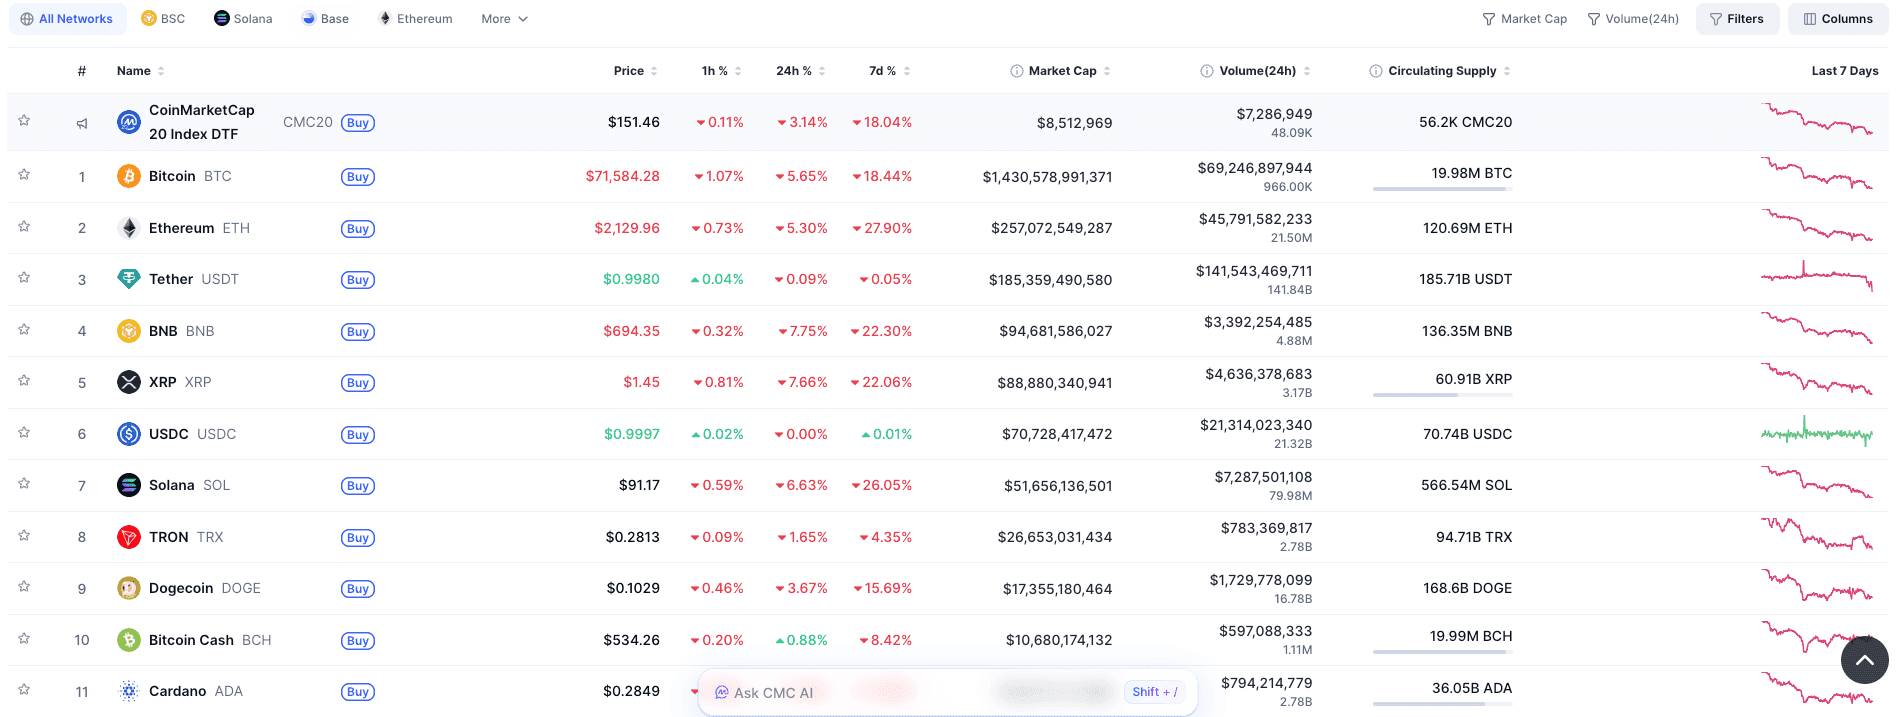Click the Dogecoin logo icon

[x=128, y=589]
